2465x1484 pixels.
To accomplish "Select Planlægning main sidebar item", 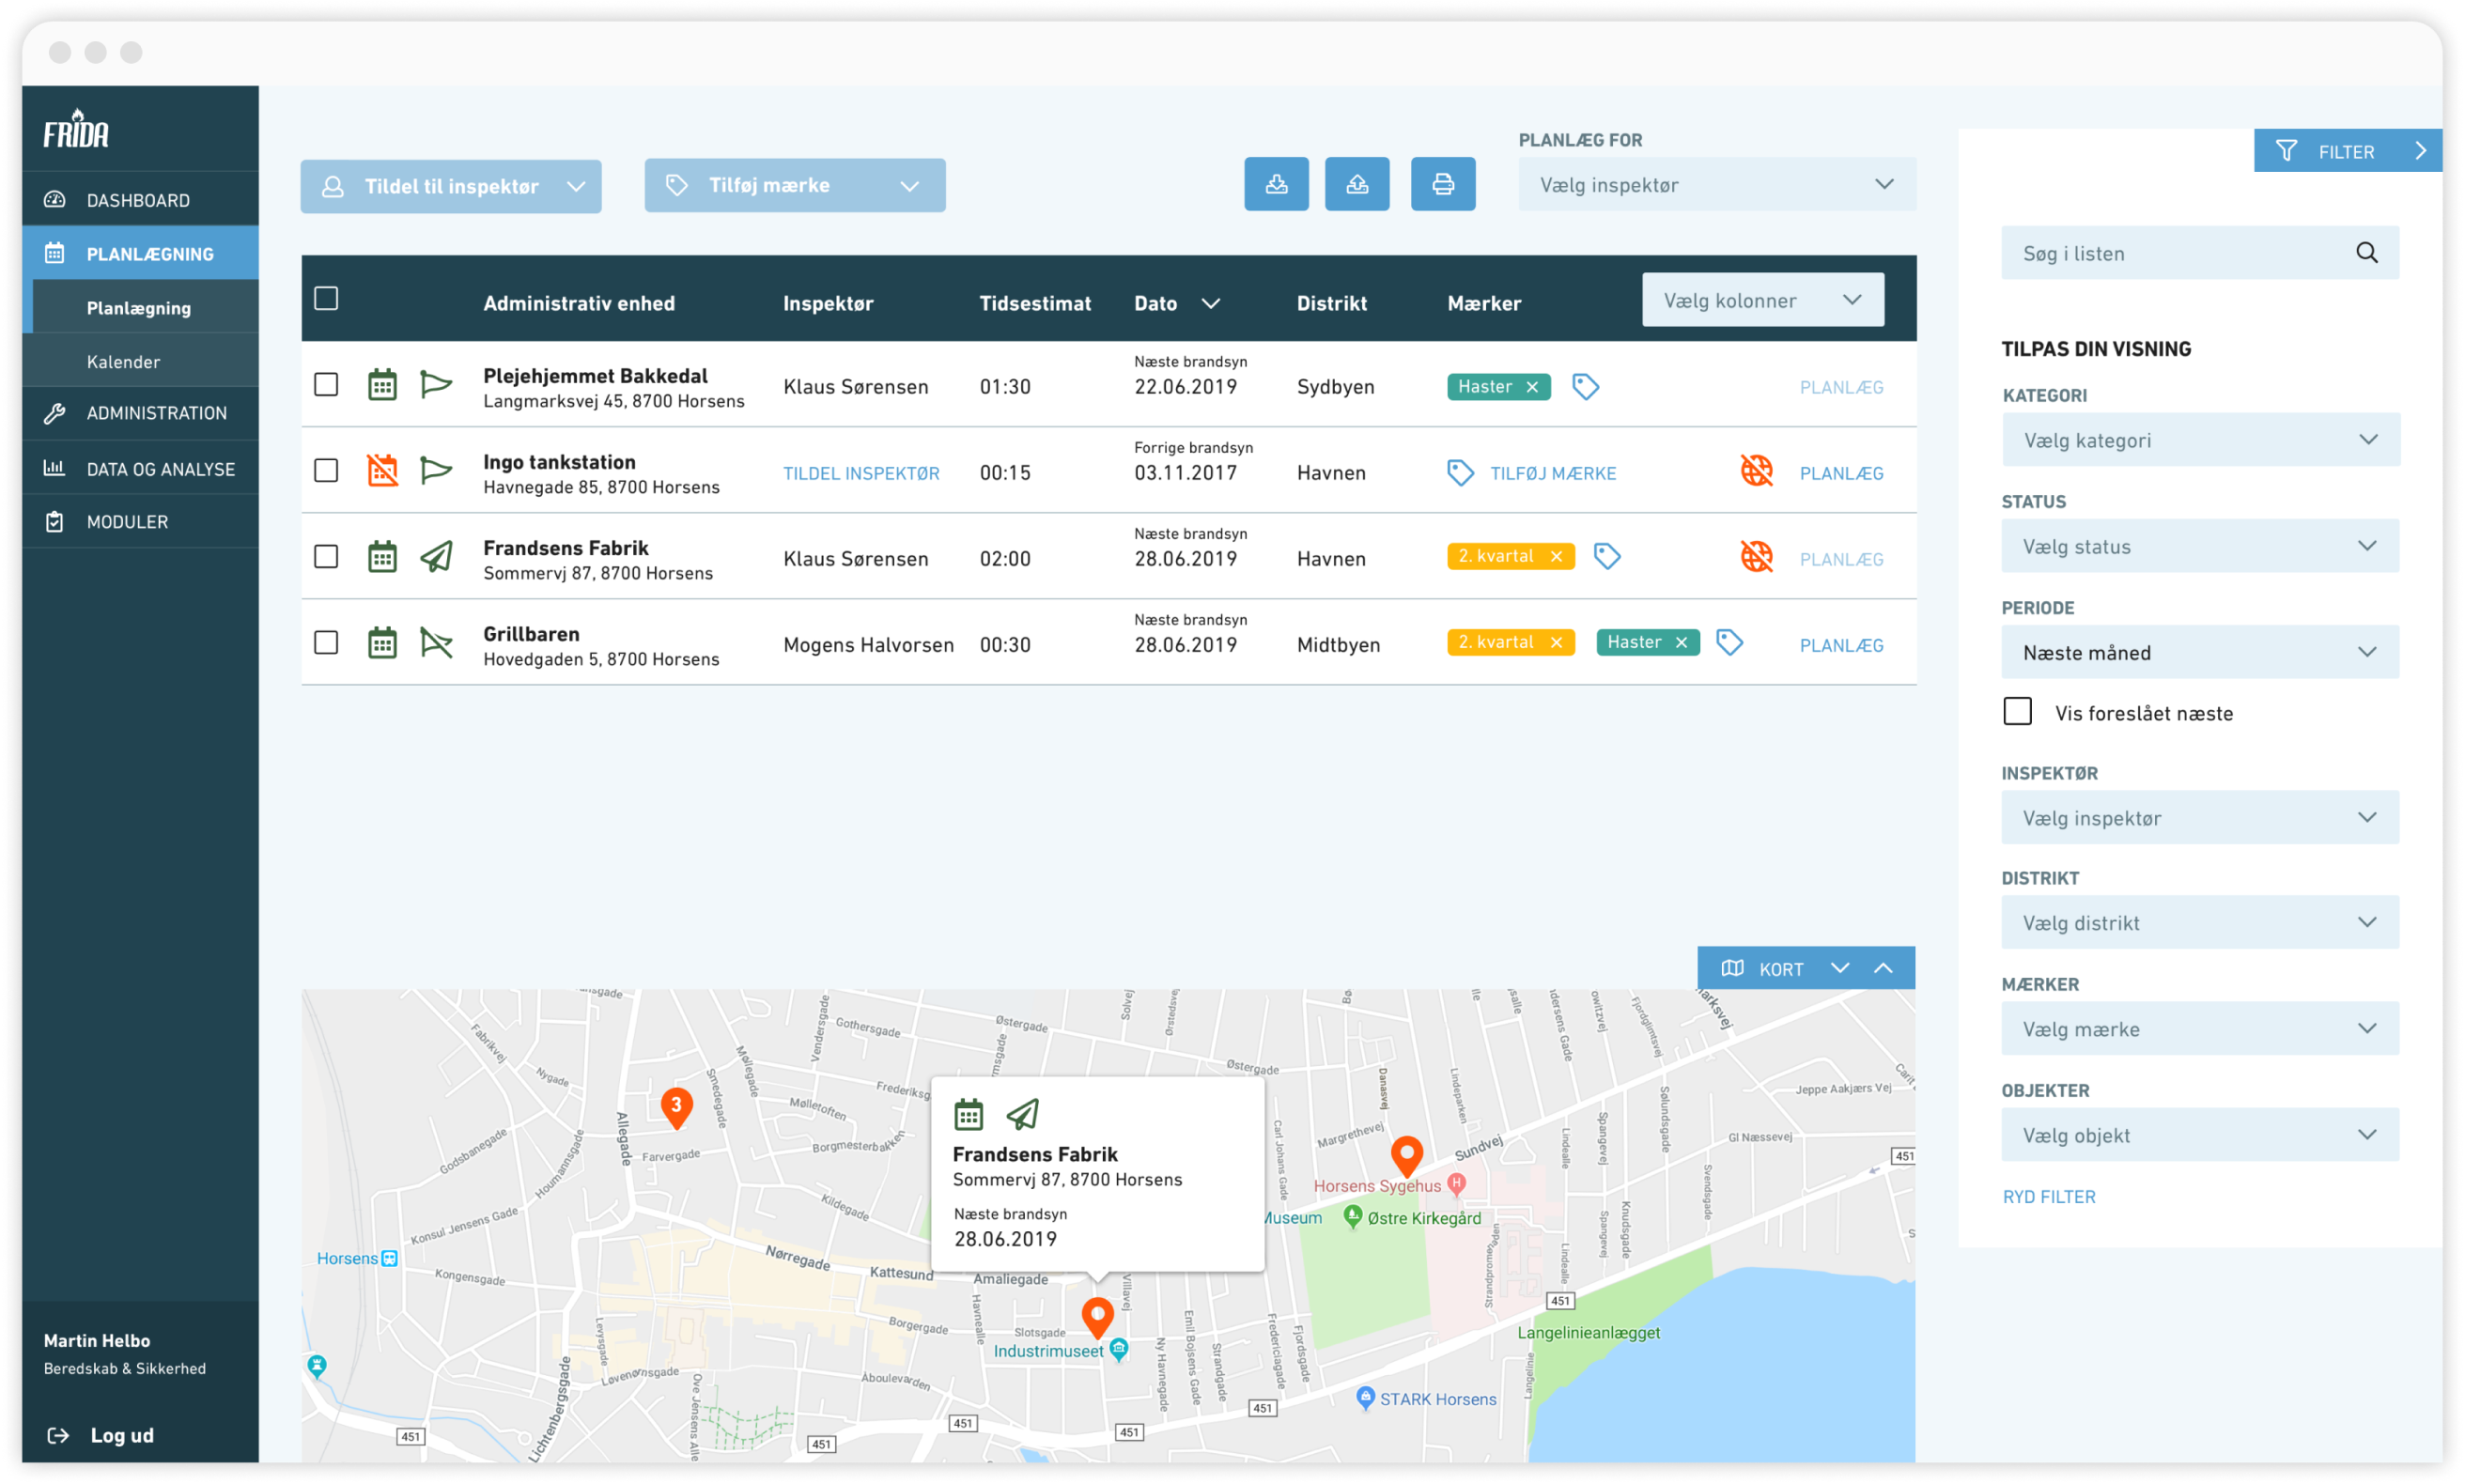I will (x=140, y=253).
